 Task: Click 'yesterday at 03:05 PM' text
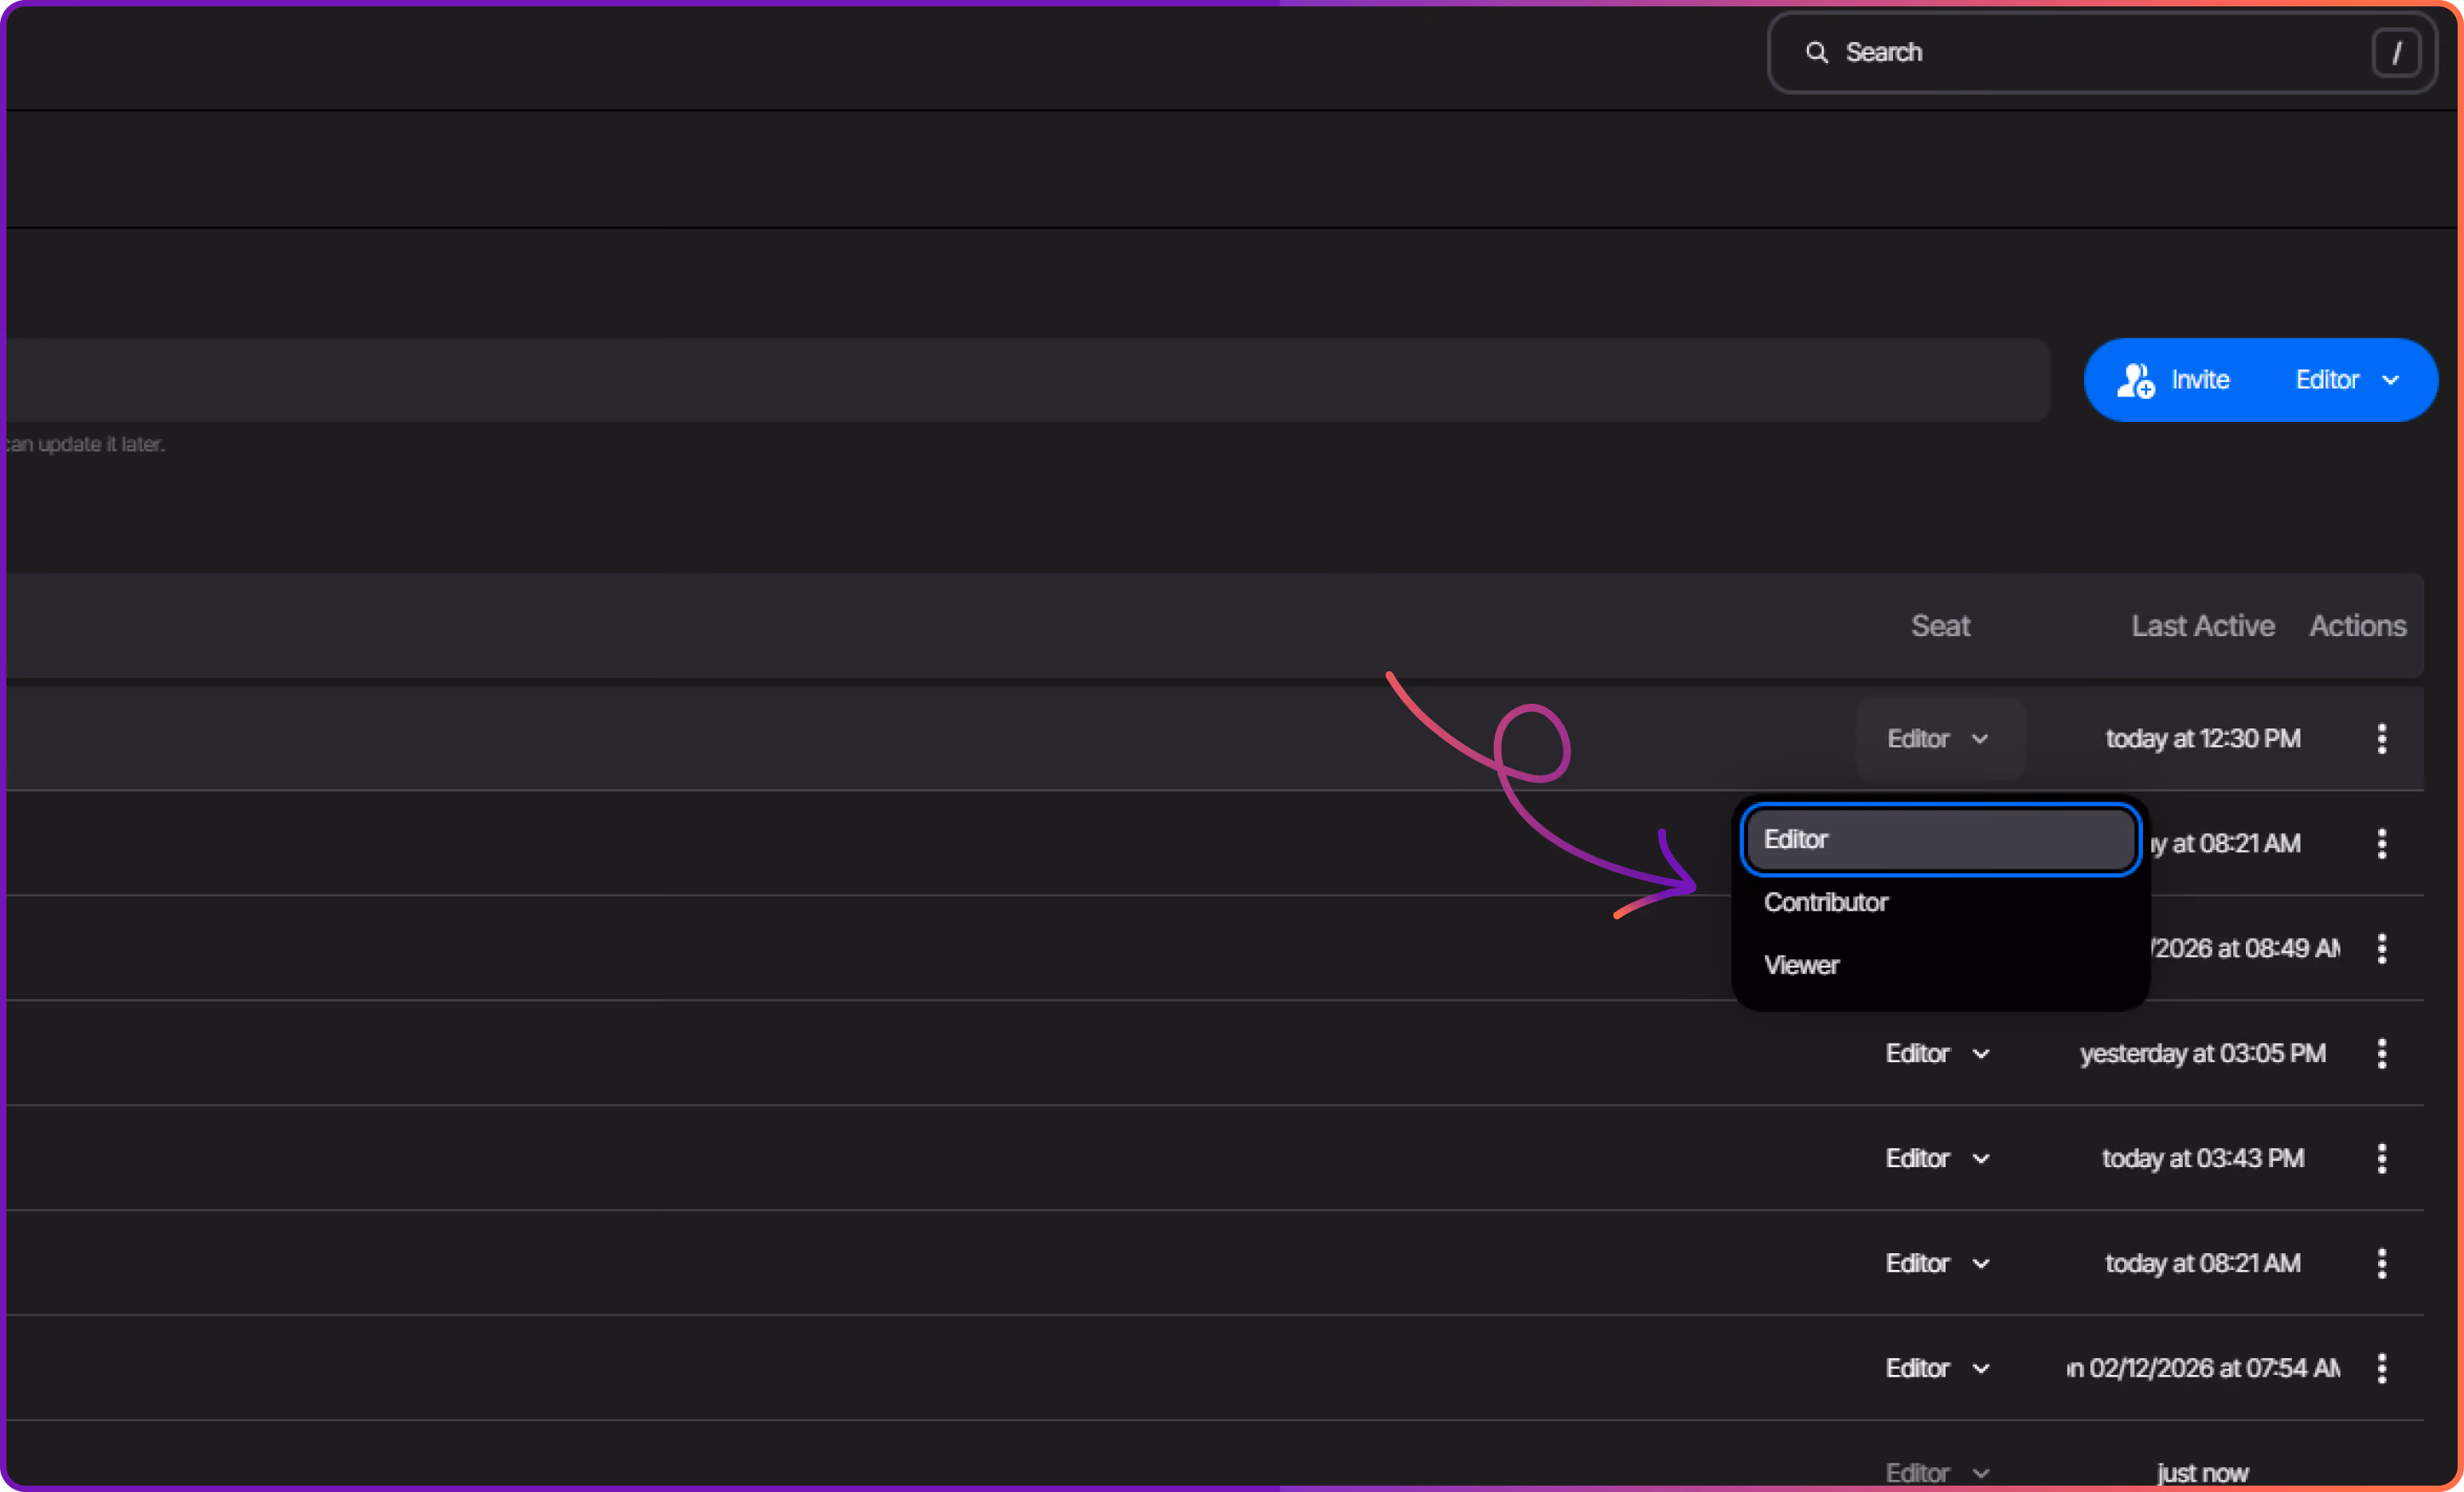2202,1054
